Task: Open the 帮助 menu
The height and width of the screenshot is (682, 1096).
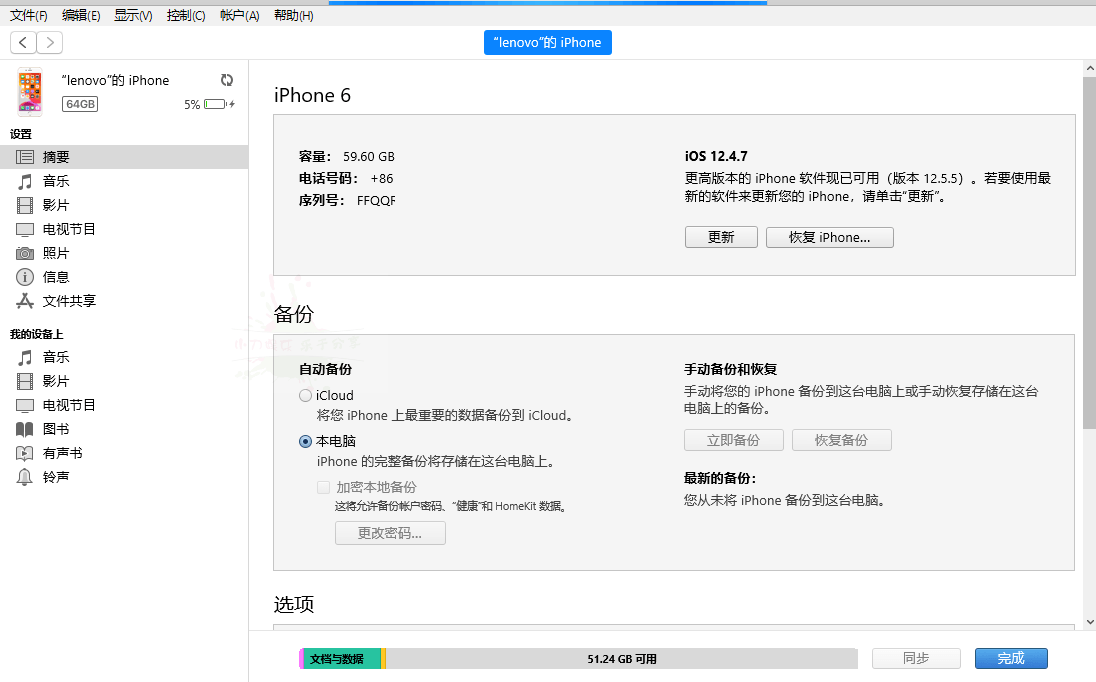Action: (x=292, y=15)
